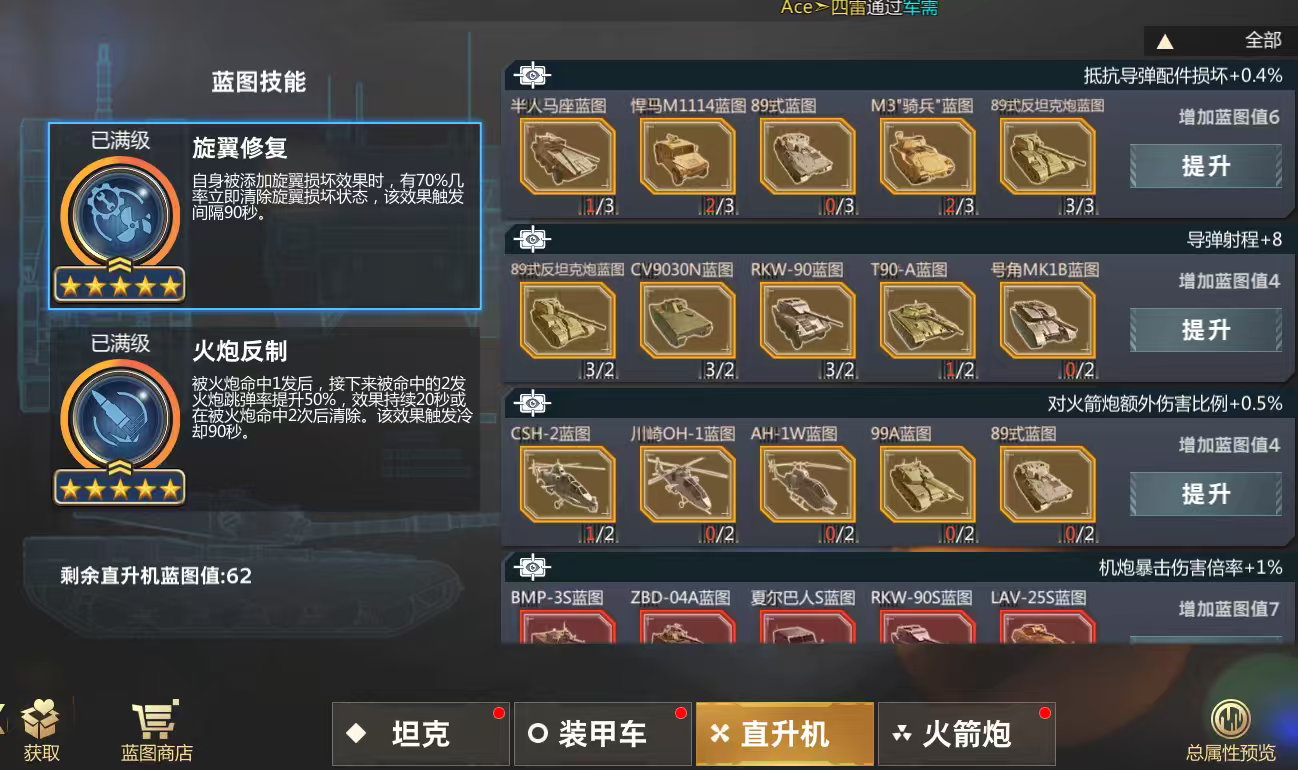The height and width of the screenshot is (770, 1298).
Task: Switch to the 坦克 tab
Action: click(x=421, y=735)
